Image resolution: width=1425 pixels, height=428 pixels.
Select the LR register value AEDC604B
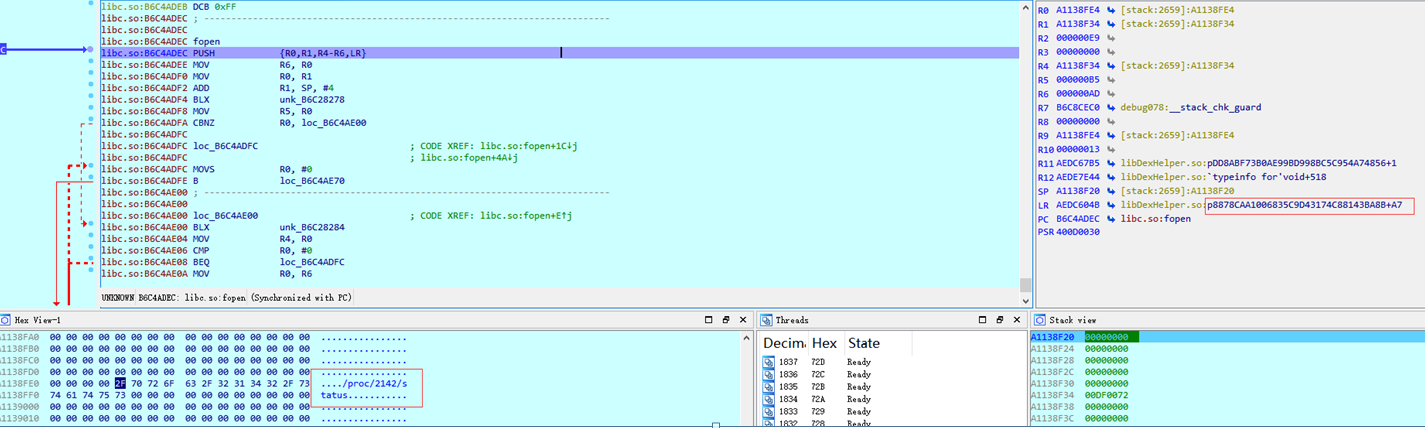1078,205
